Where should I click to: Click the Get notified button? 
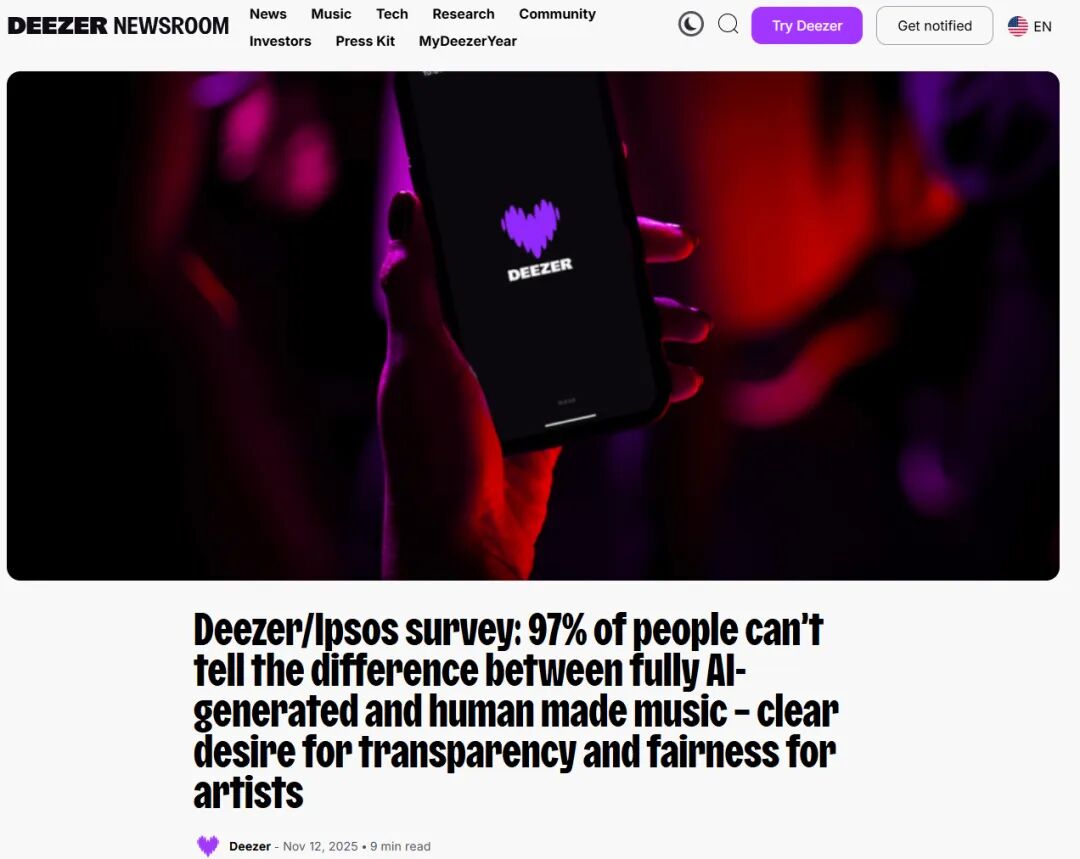point(934,25)
